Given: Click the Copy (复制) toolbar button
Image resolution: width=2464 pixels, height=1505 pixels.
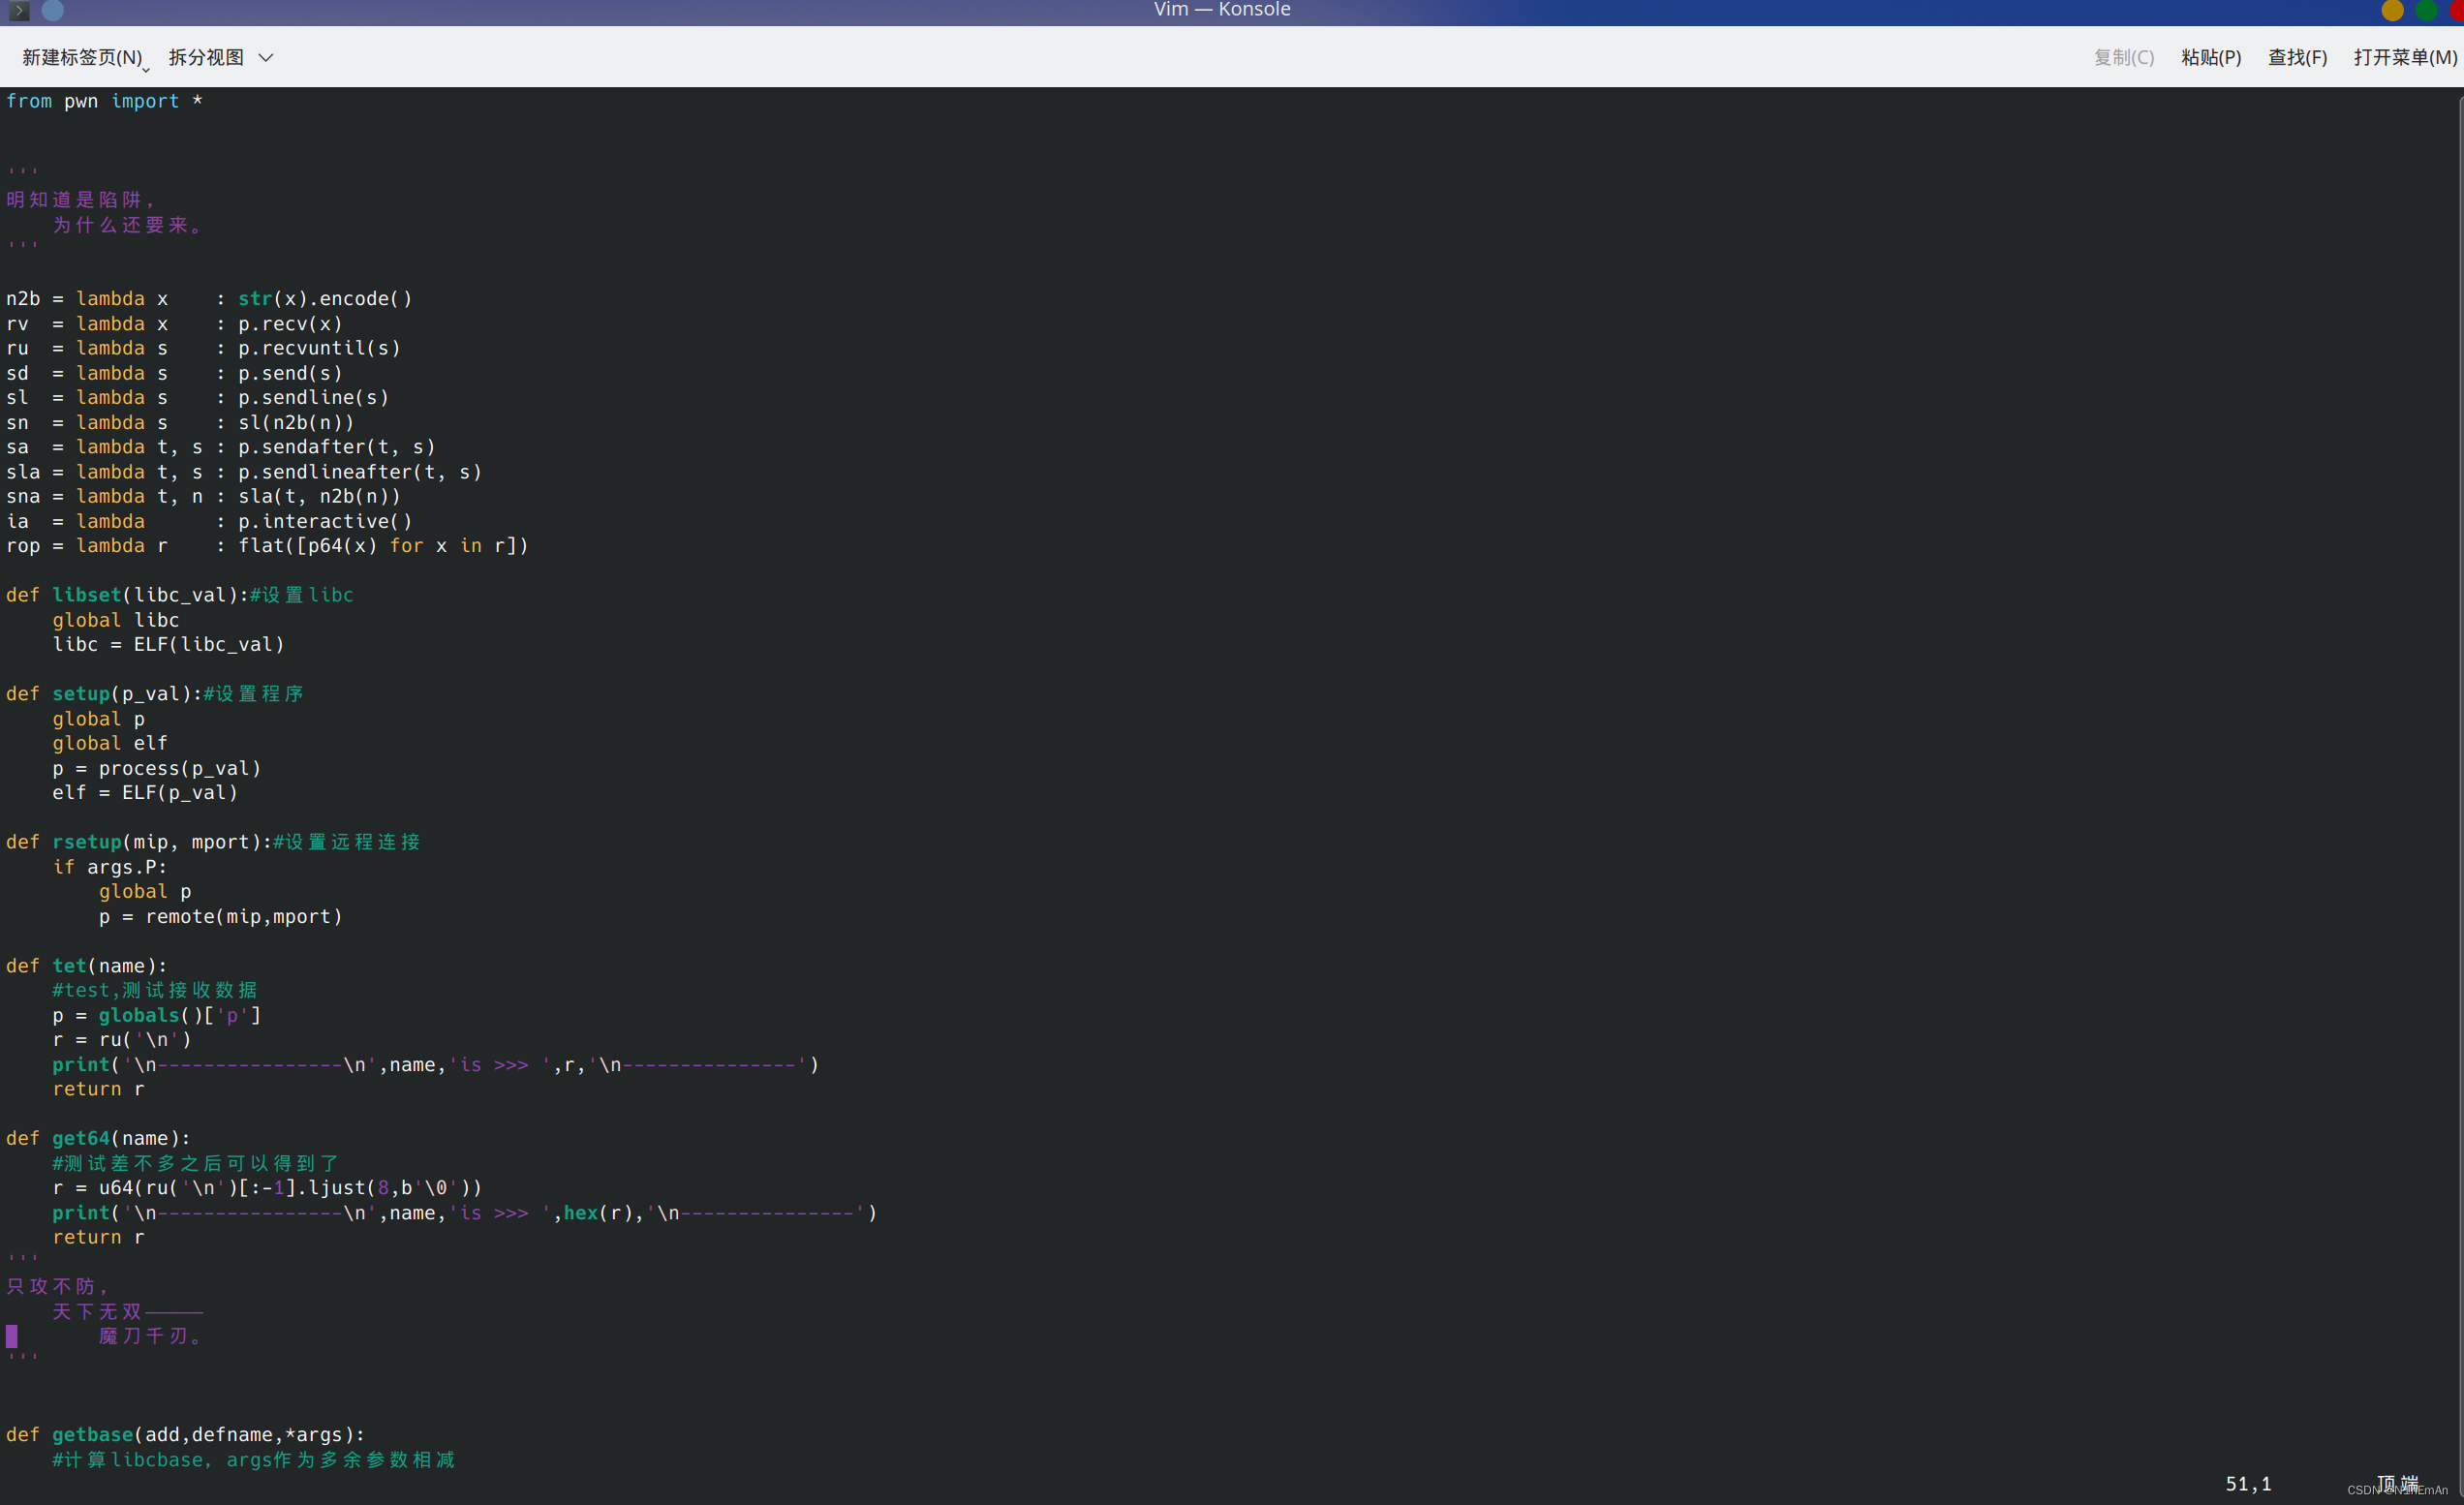Looking at the screenshot, I should (2124, 58).
